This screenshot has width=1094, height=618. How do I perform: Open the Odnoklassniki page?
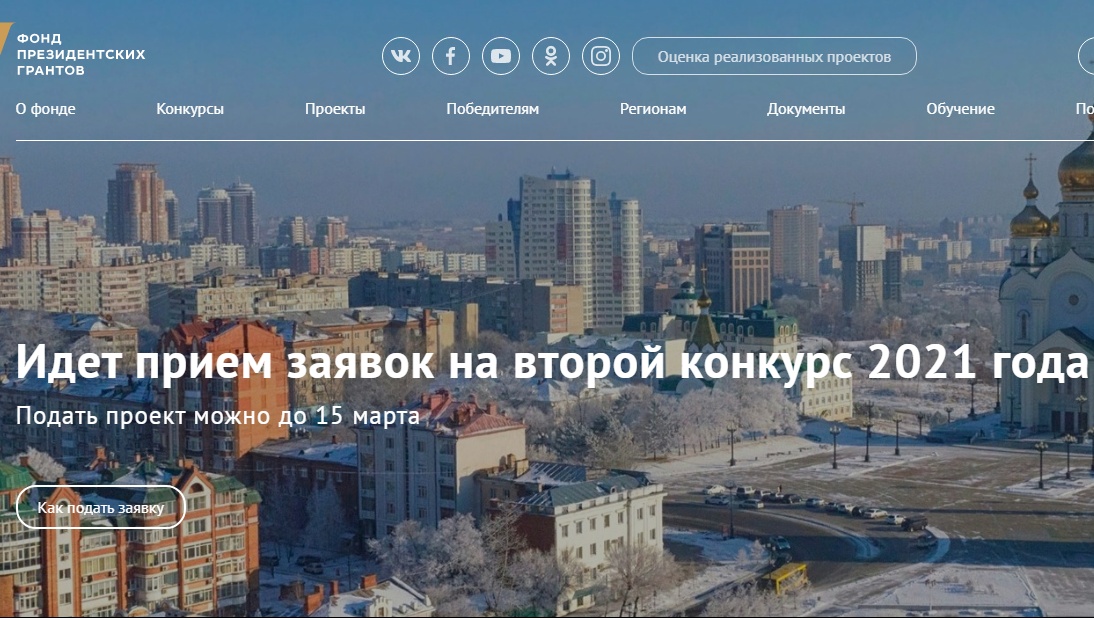[x=551, y=56]
